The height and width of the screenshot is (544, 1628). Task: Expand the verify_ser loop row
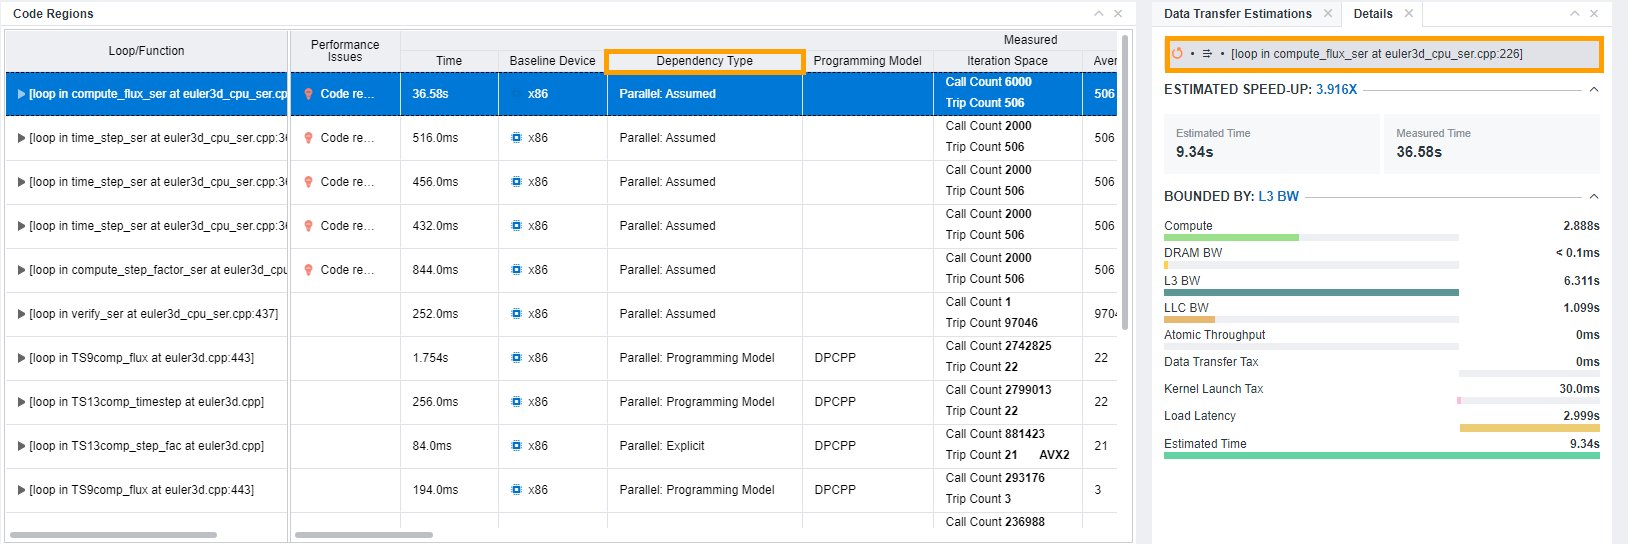click(x=21, y=314)
